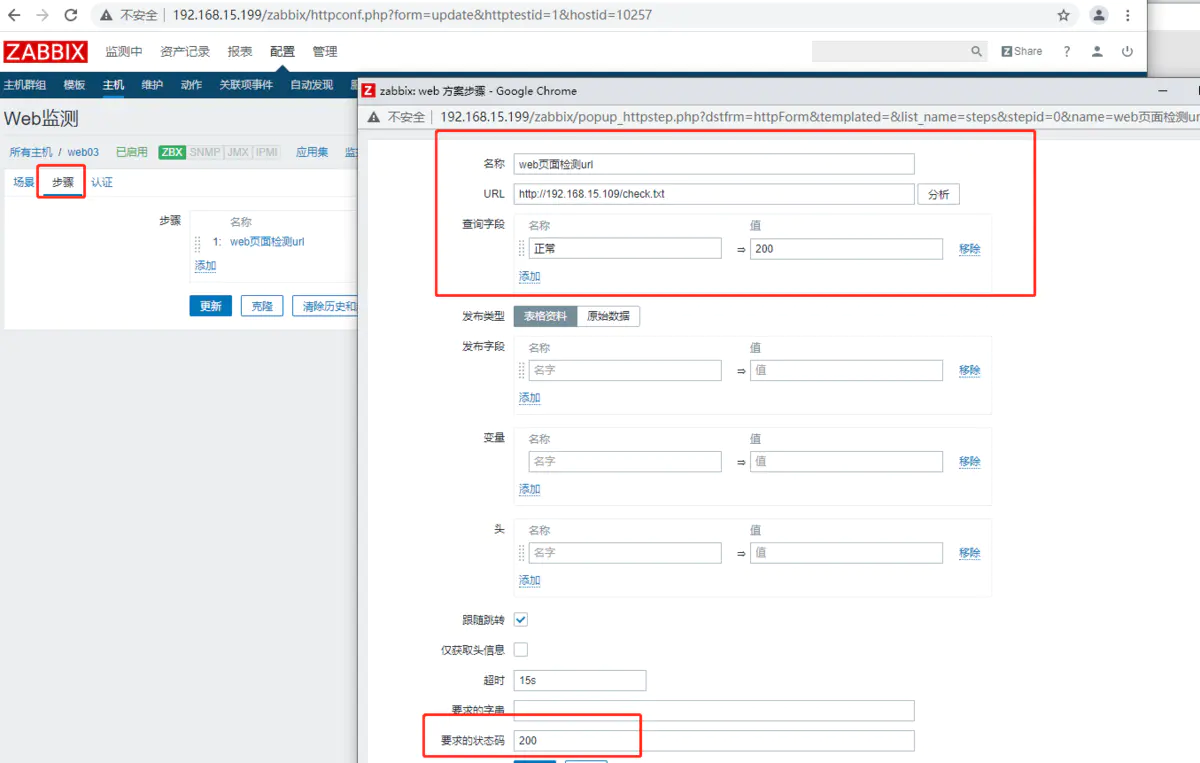This screenshot has height=763, width=1200.
Task: Open the web03 host link
Action: pos(84,152)
